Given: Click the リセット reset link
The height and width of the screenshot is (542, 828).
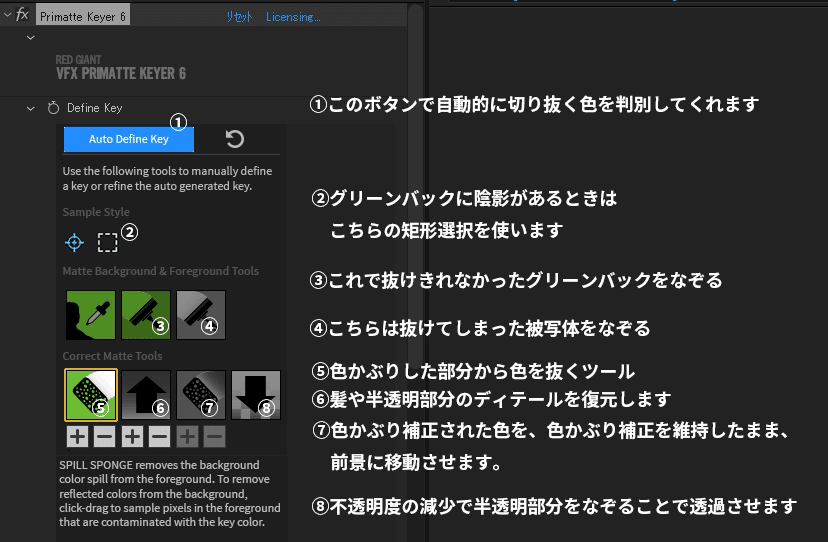Looking at the screenshot, I should [x=239, y=17].
